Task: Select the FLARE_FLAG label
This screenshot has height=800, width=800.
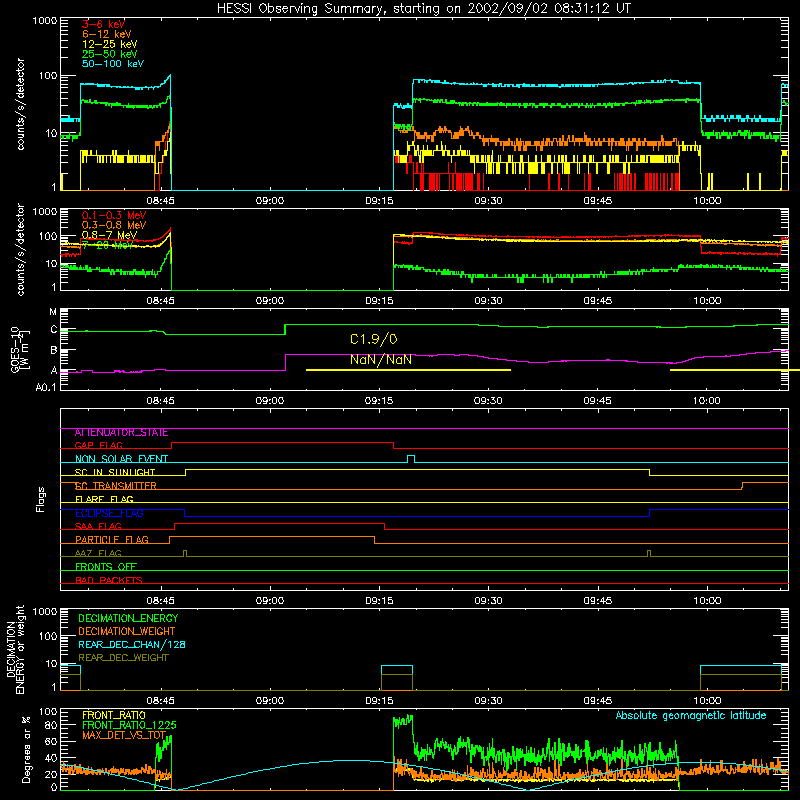Action: [104, 499]
